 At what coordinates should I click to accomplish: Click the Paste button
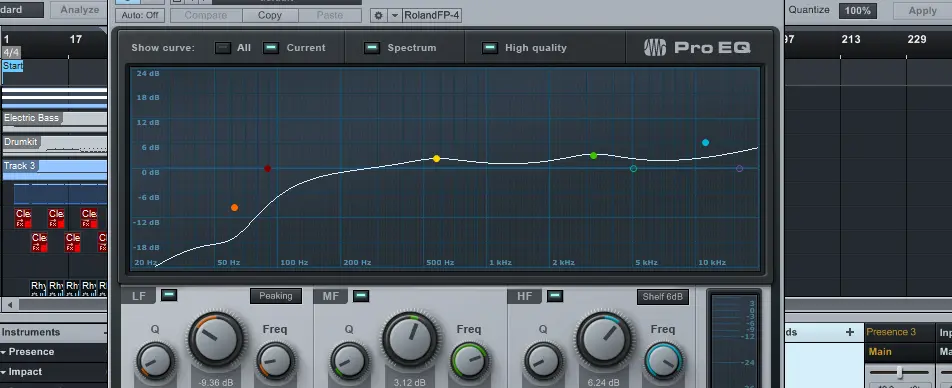pos(330,15)
